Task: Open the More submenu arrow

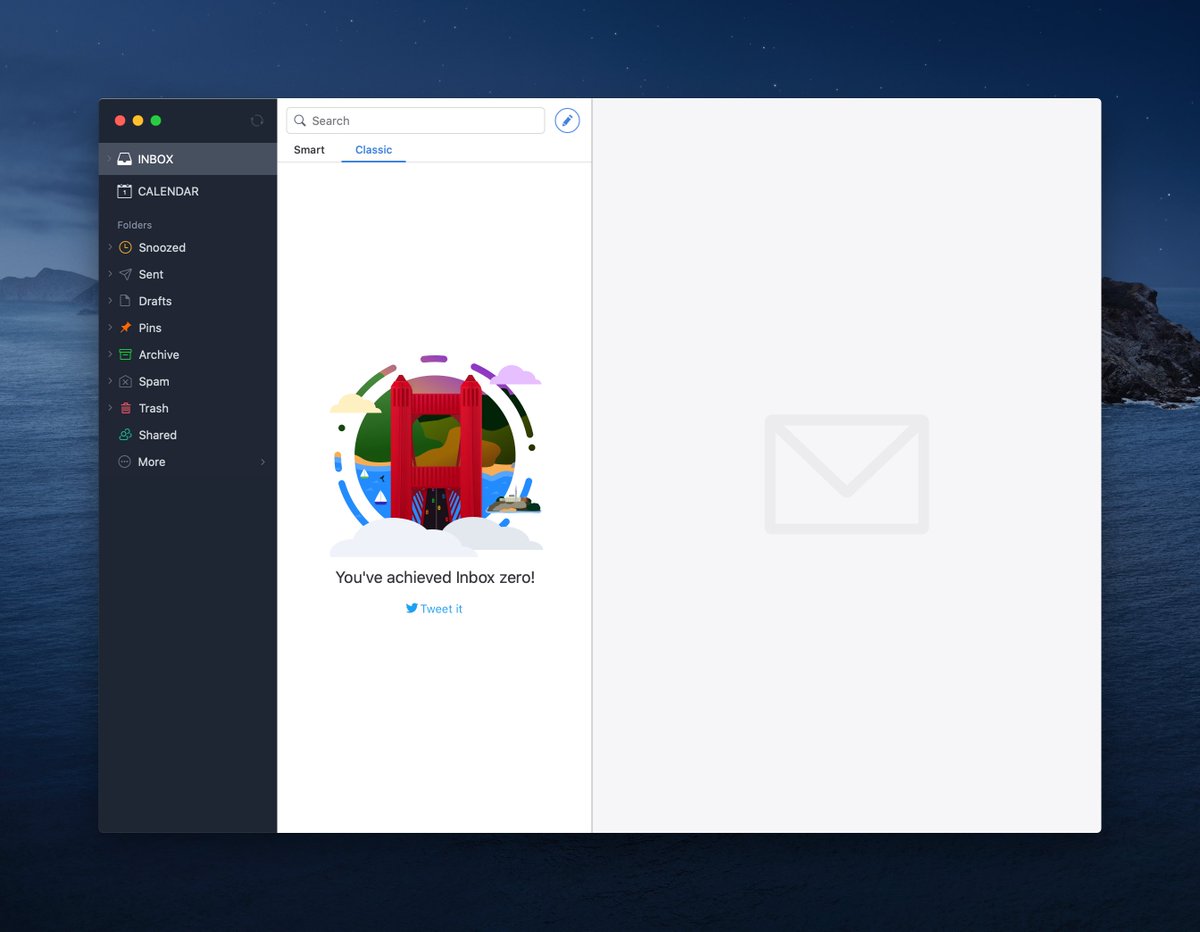Action: (x=263, y=462)
